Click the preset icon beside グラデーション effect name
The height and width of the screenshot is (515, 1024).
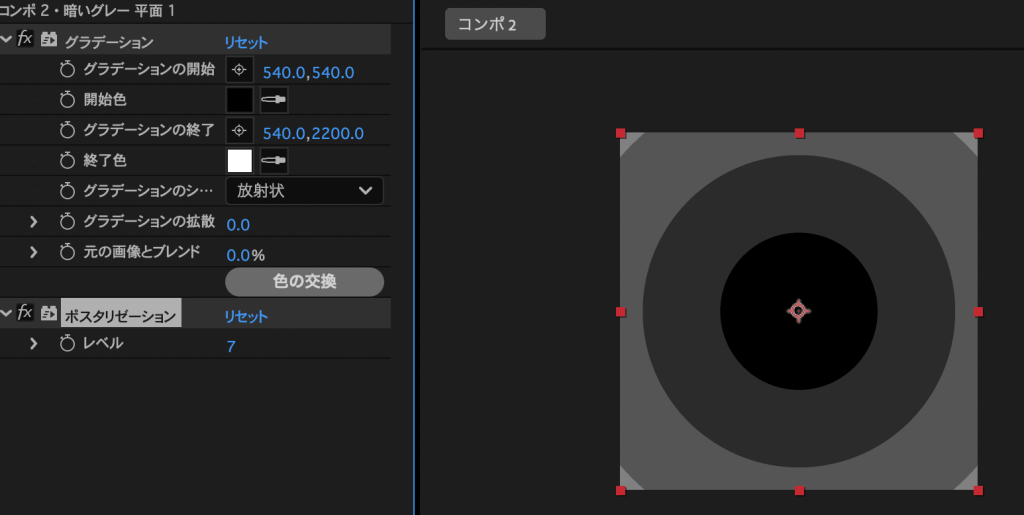coord(48,41)
